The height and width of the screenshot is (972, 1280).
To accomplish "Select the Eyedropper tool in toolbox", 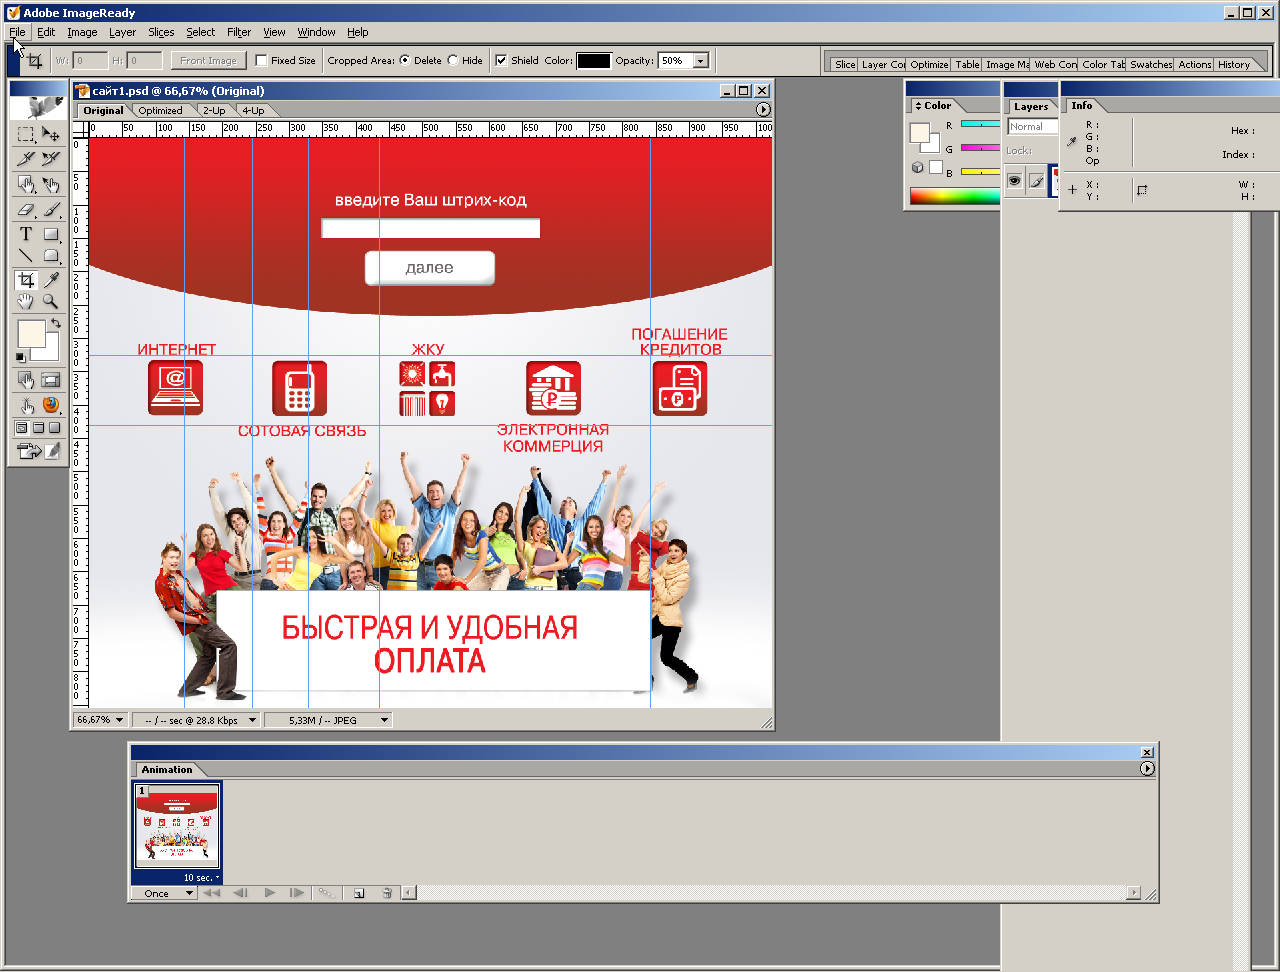I will [x=51, y=281].
